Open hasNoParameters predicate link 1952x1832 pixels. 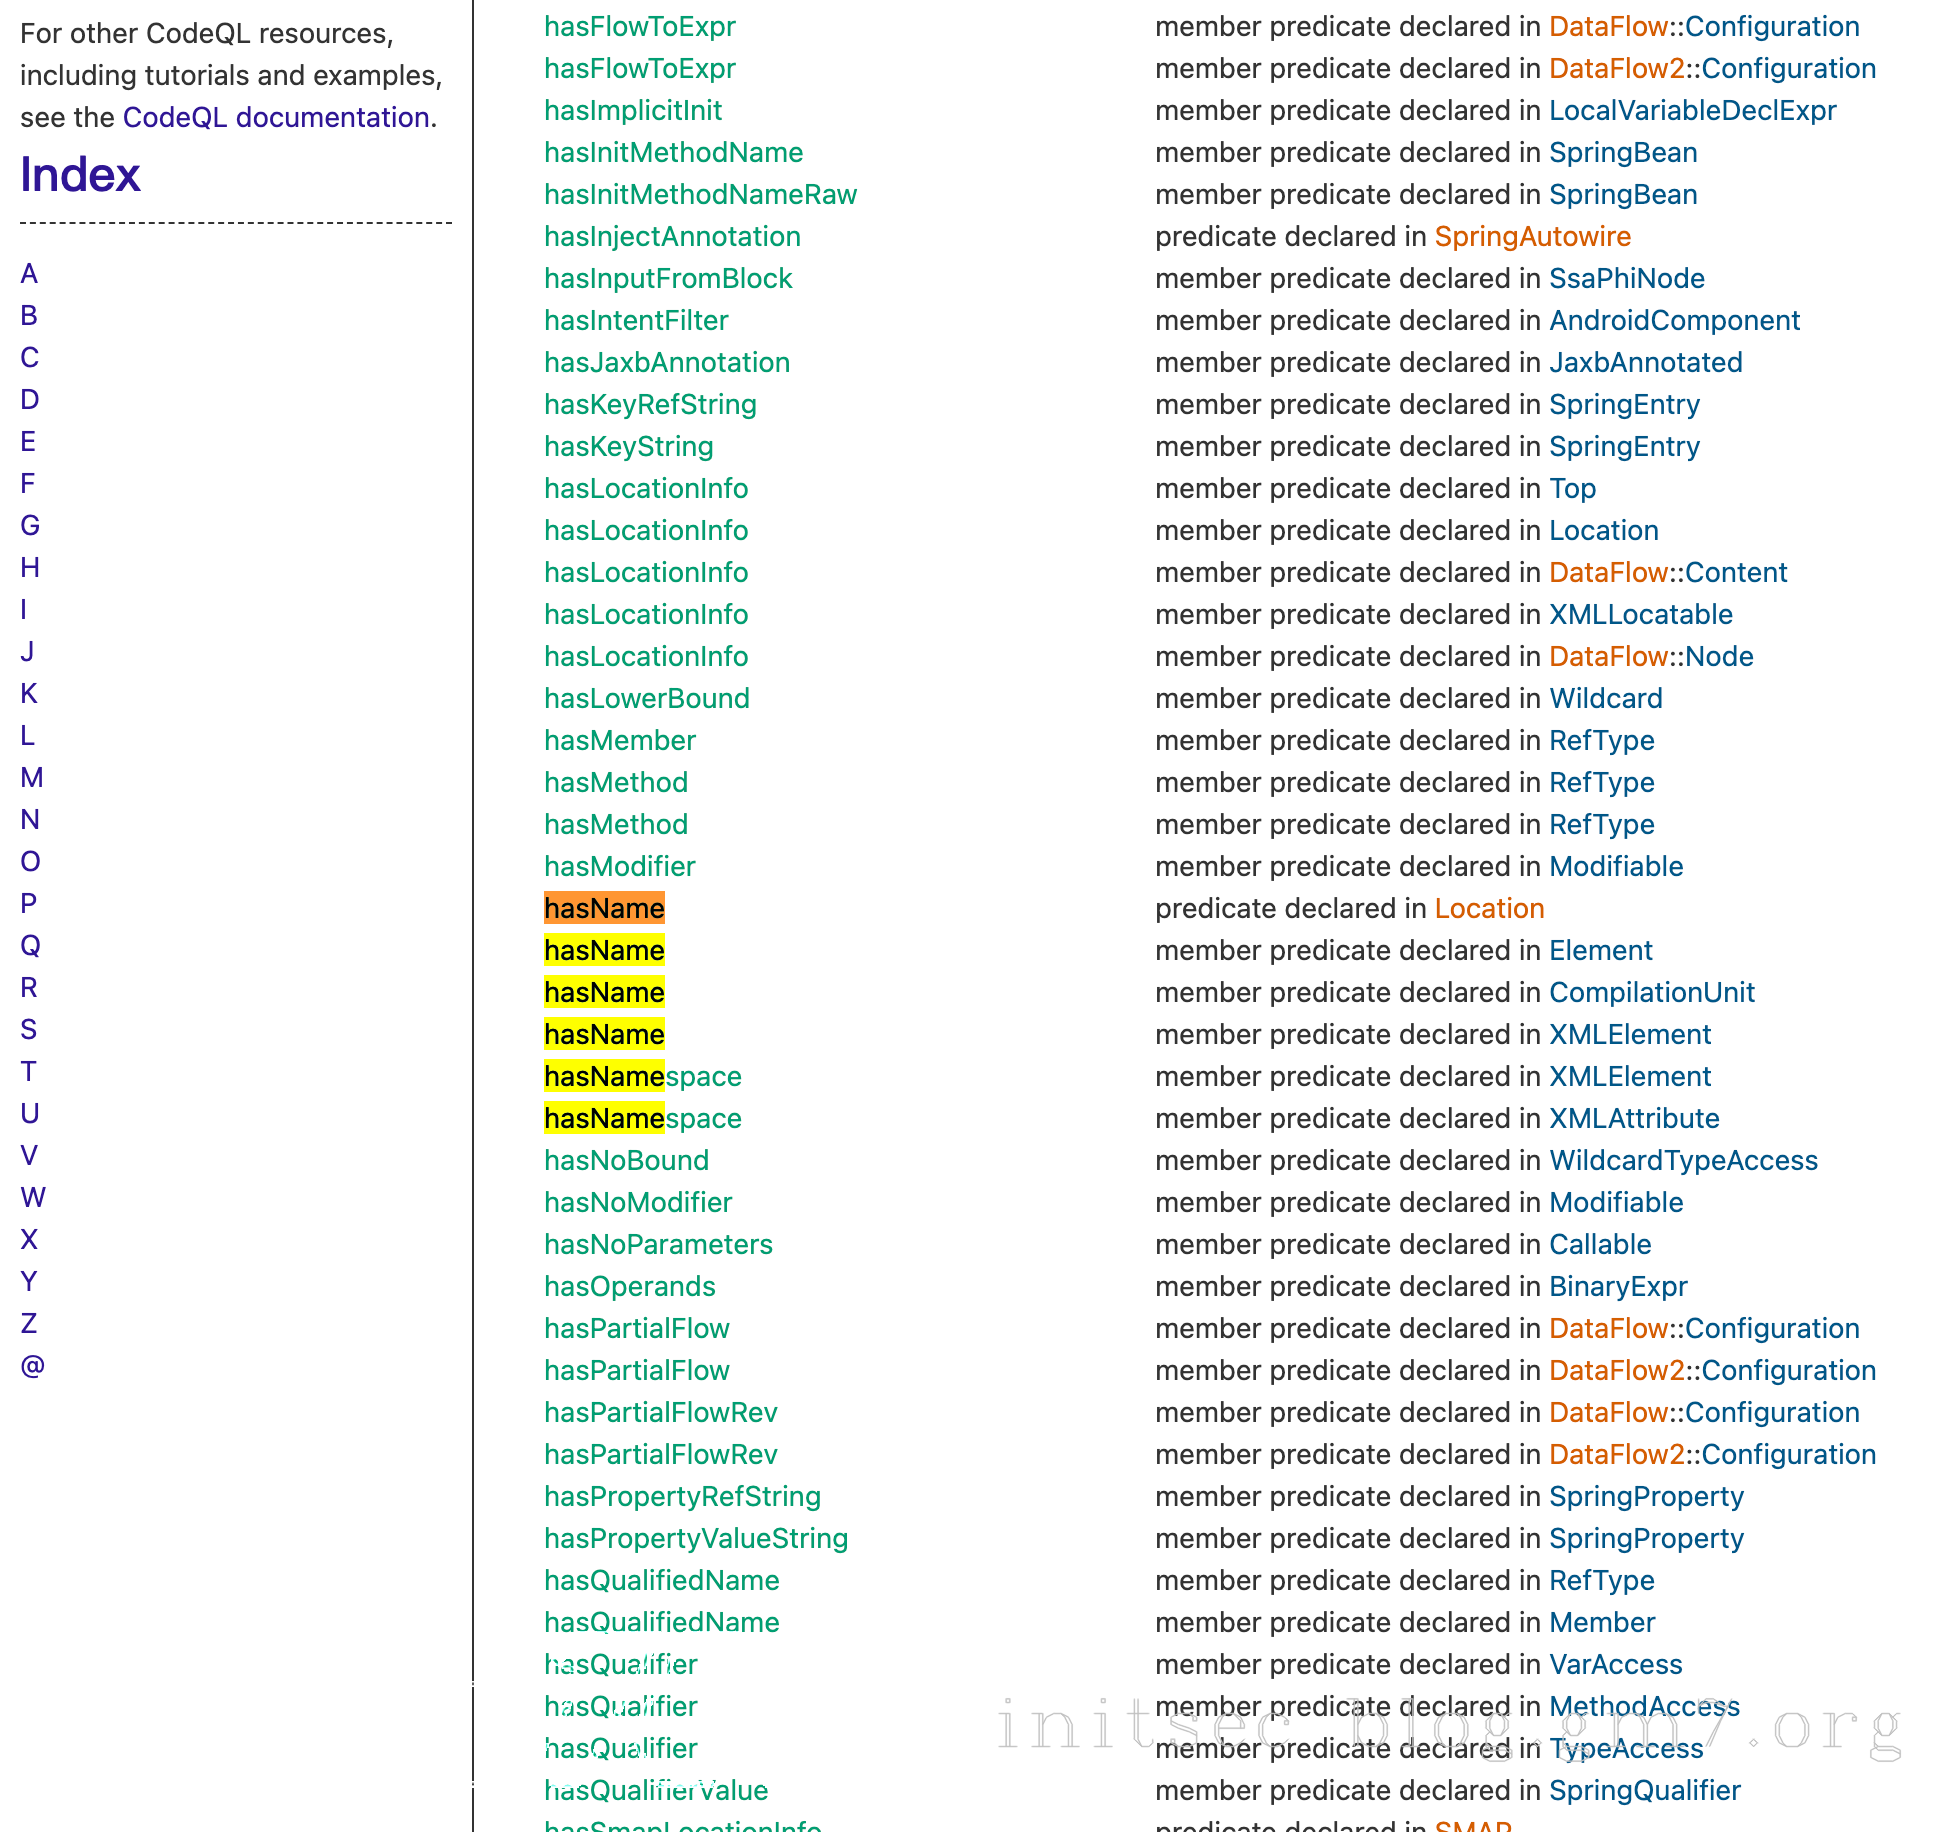(x=658, y=1244)
